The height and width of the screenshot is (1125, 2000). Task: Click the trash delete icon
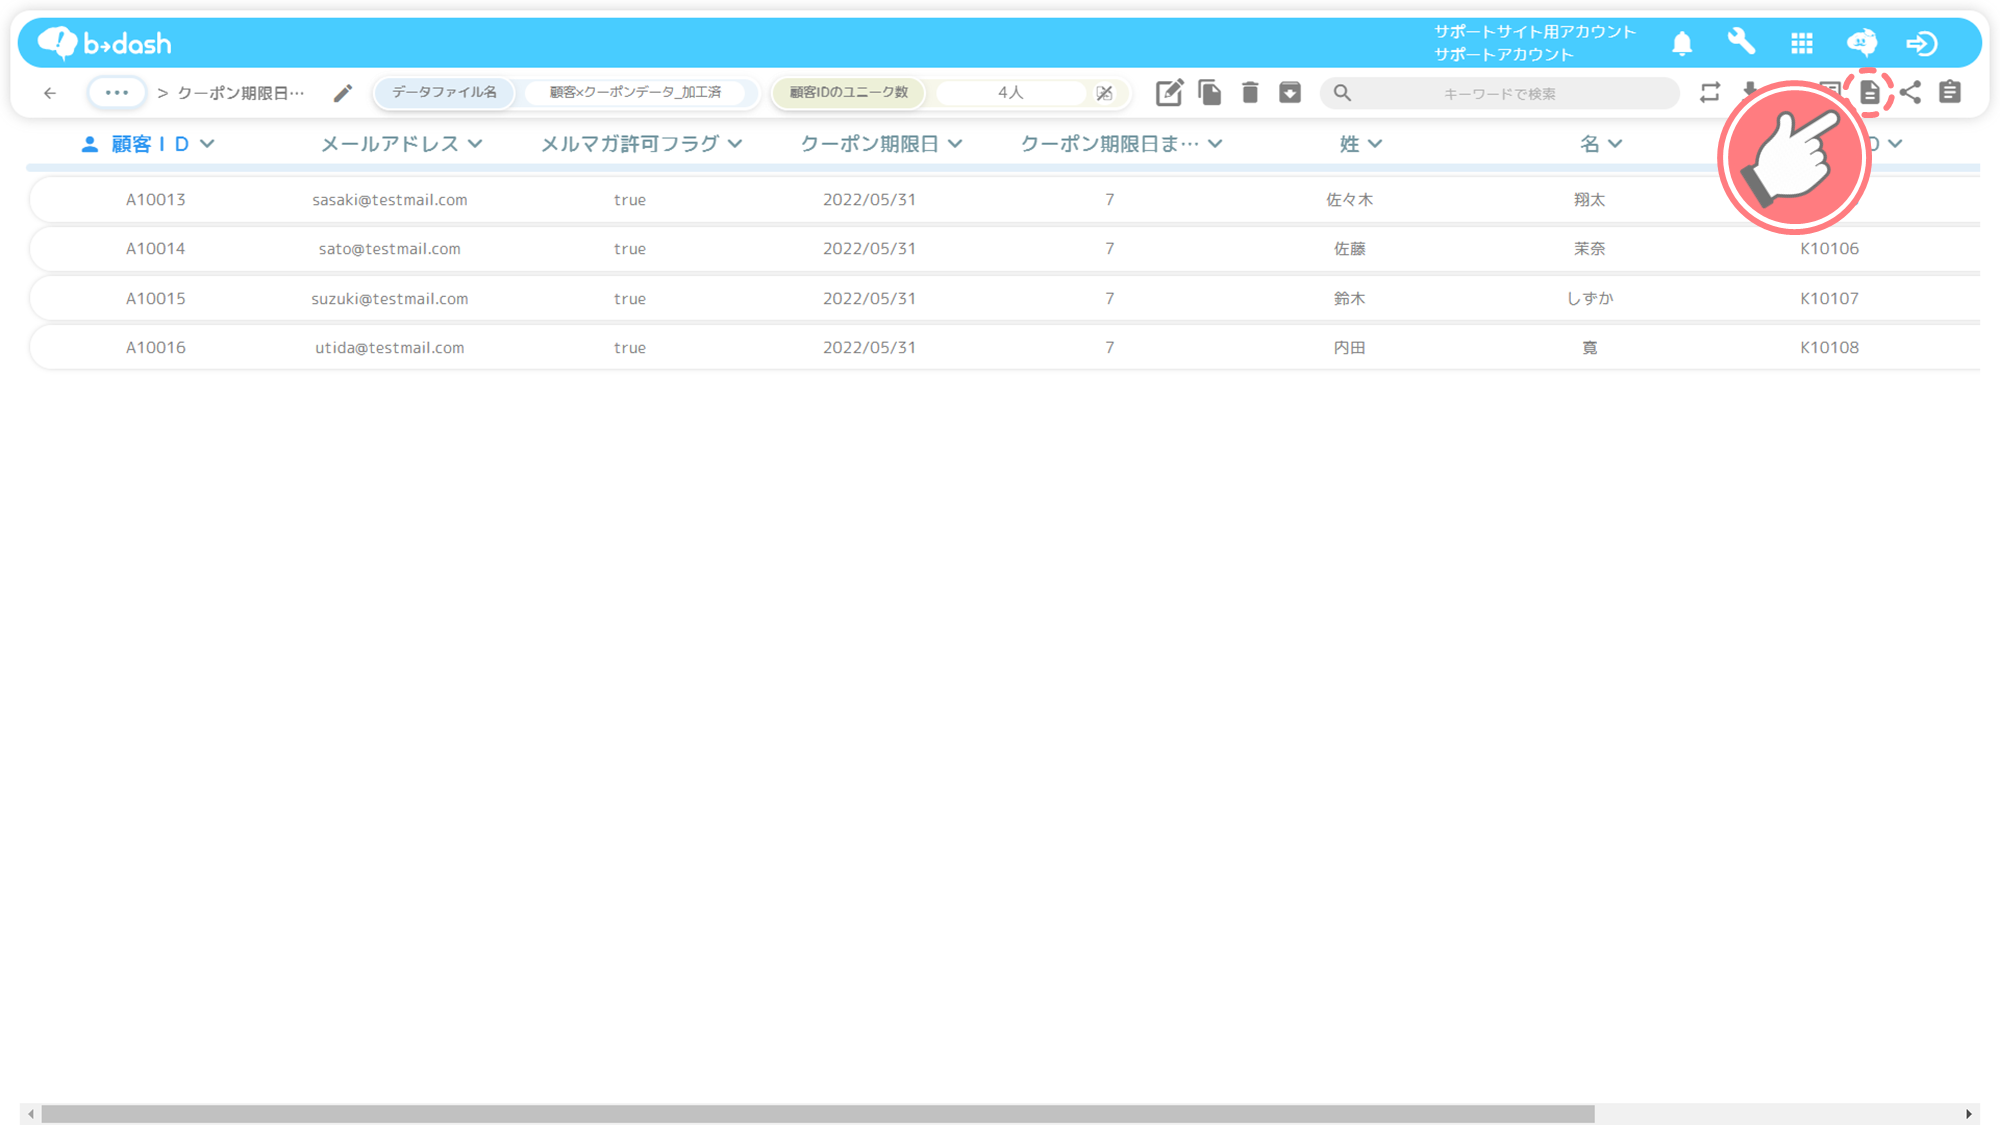tap(1250, 93)
